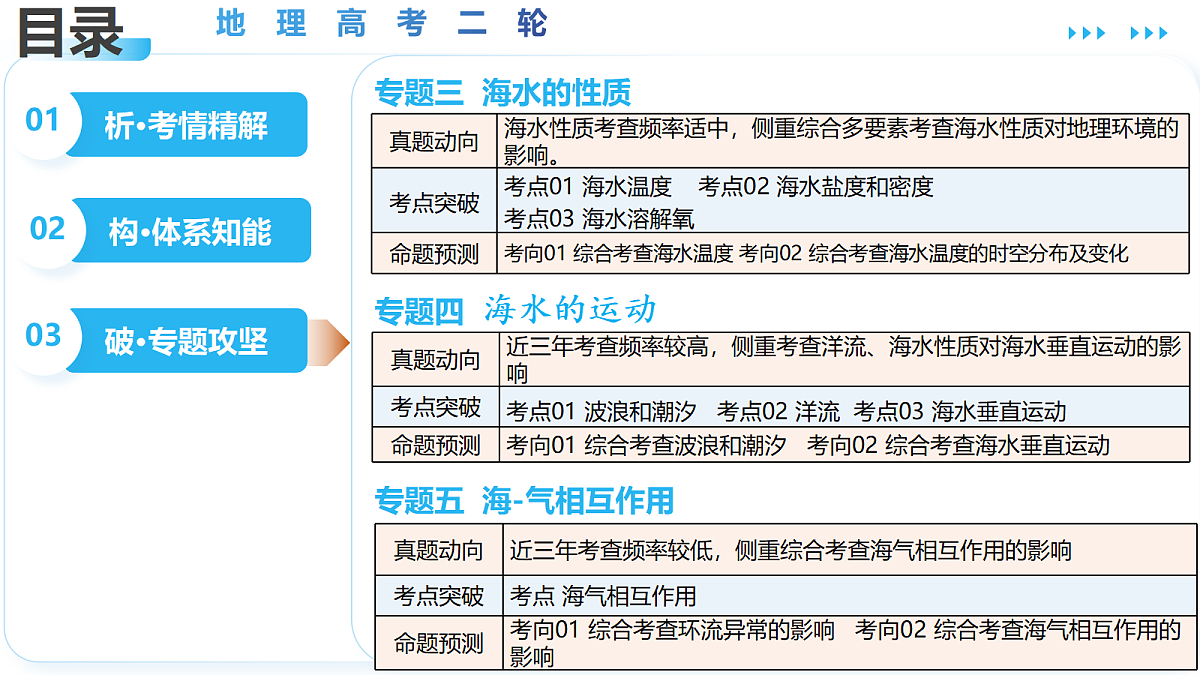Select the 目录 title text

(x=70, y=31)
